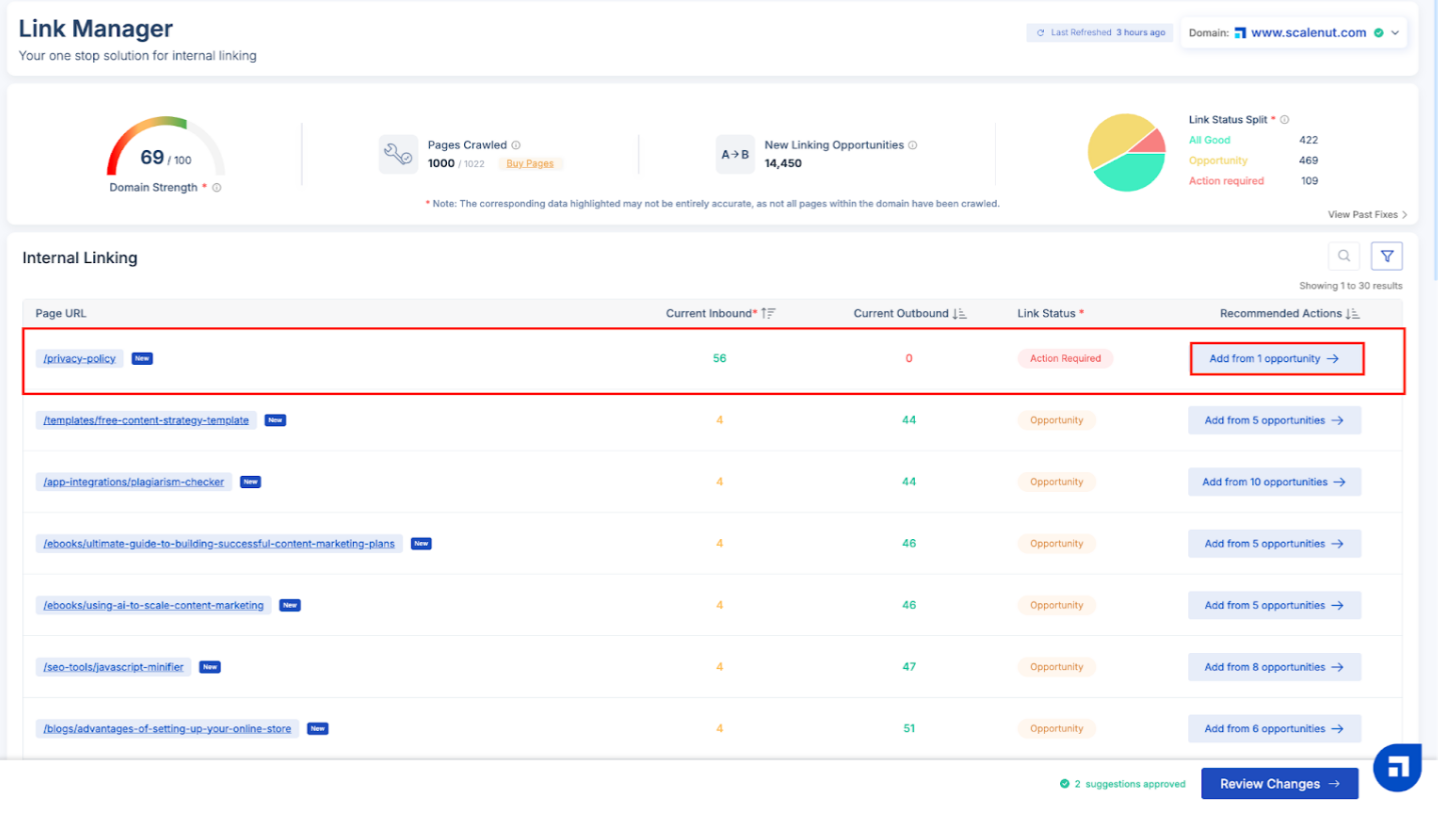Click info icon beside New Linking Opportunities

click(912, 145)
